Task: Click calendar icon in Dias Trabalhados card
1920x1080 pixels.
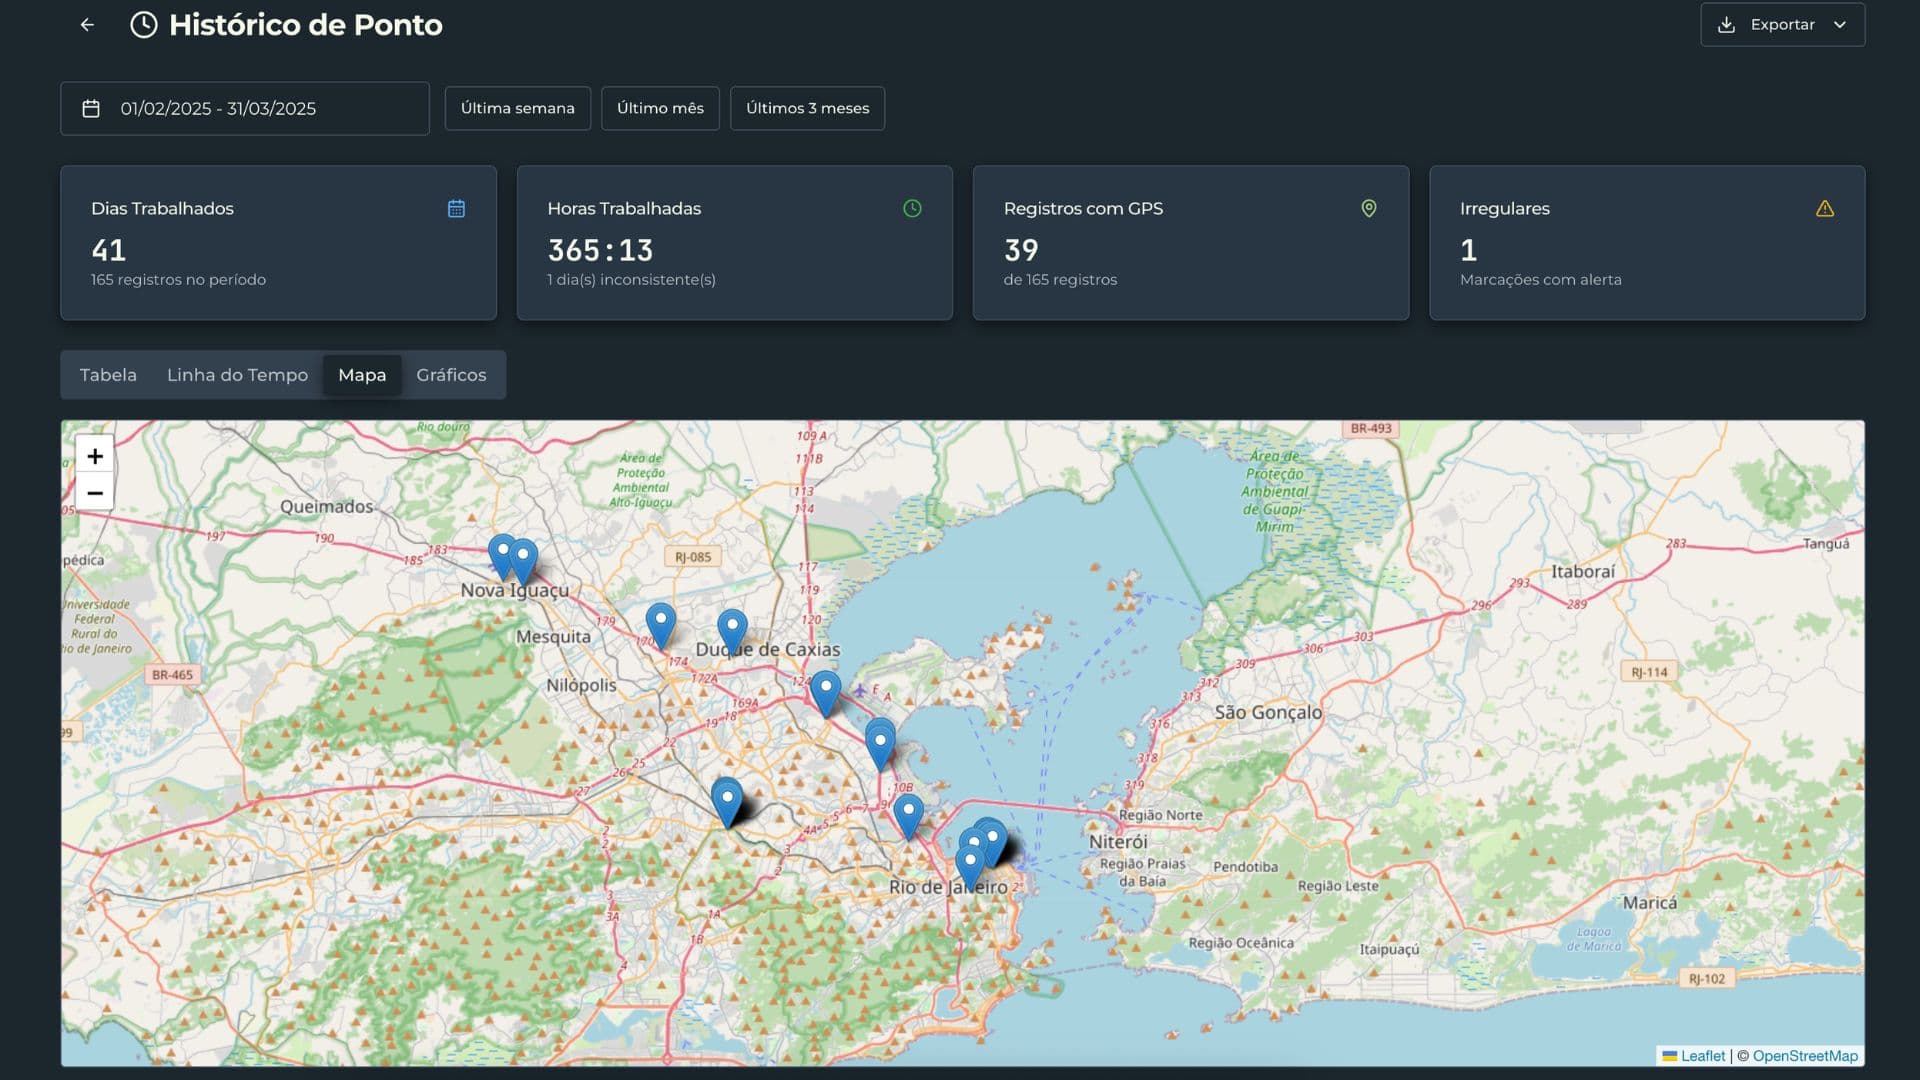Action: (456, 209)
